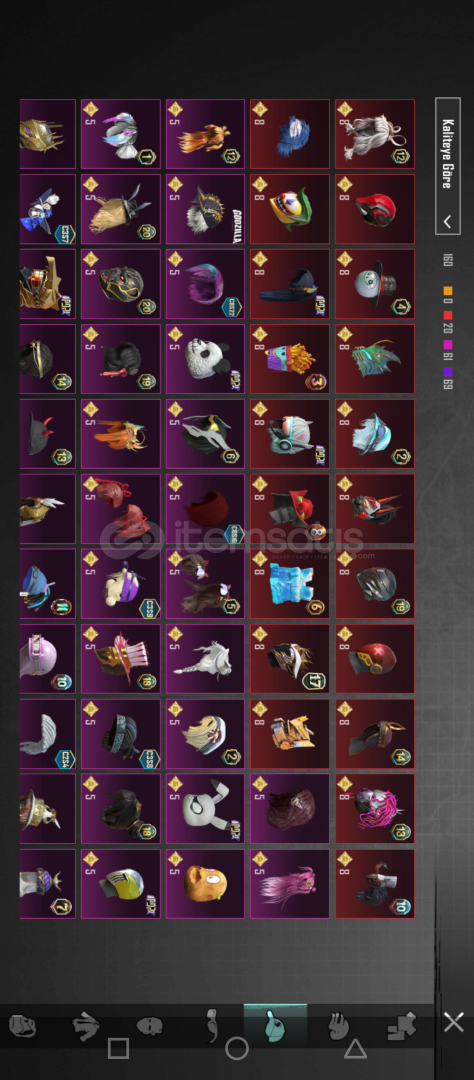474x1080 pixels.
Task: Select the Godzilla headgear item
Action: click(205, 209)
